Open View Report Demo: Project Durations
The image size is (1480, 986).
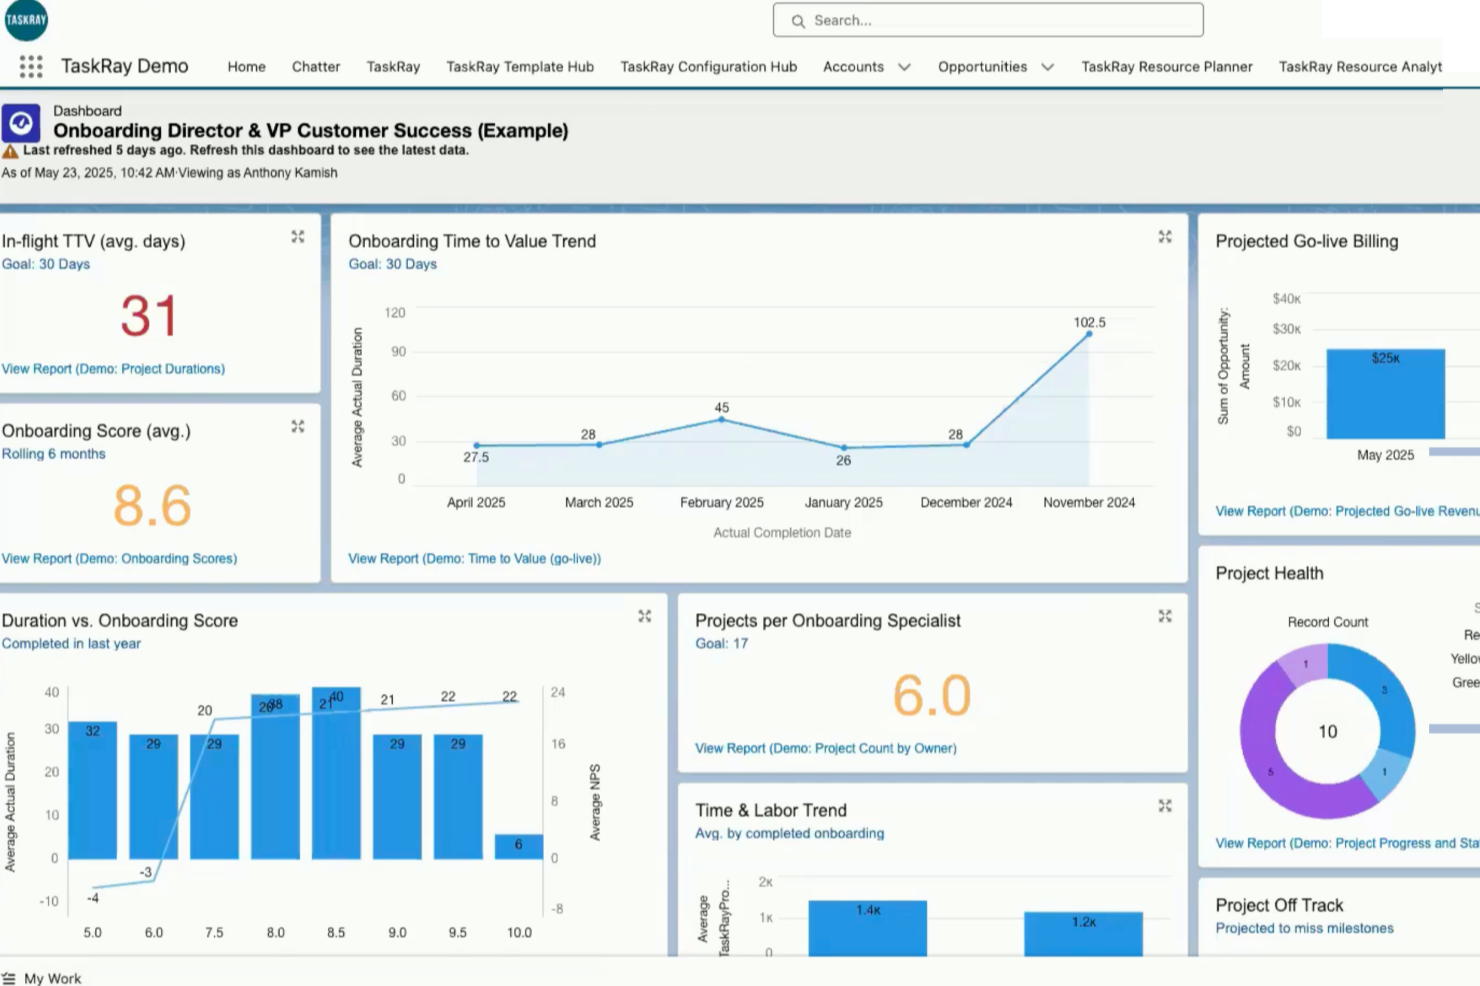point(113,369)
